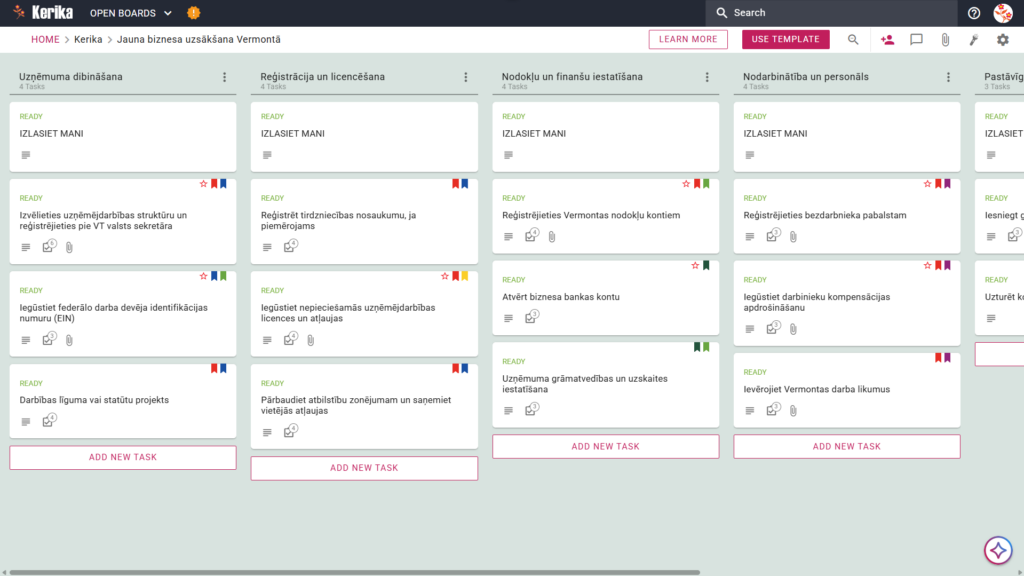This screenshot has width=1024, height=576.
Task: Open board search magnifier icon
Action: (x=853, y=40)
